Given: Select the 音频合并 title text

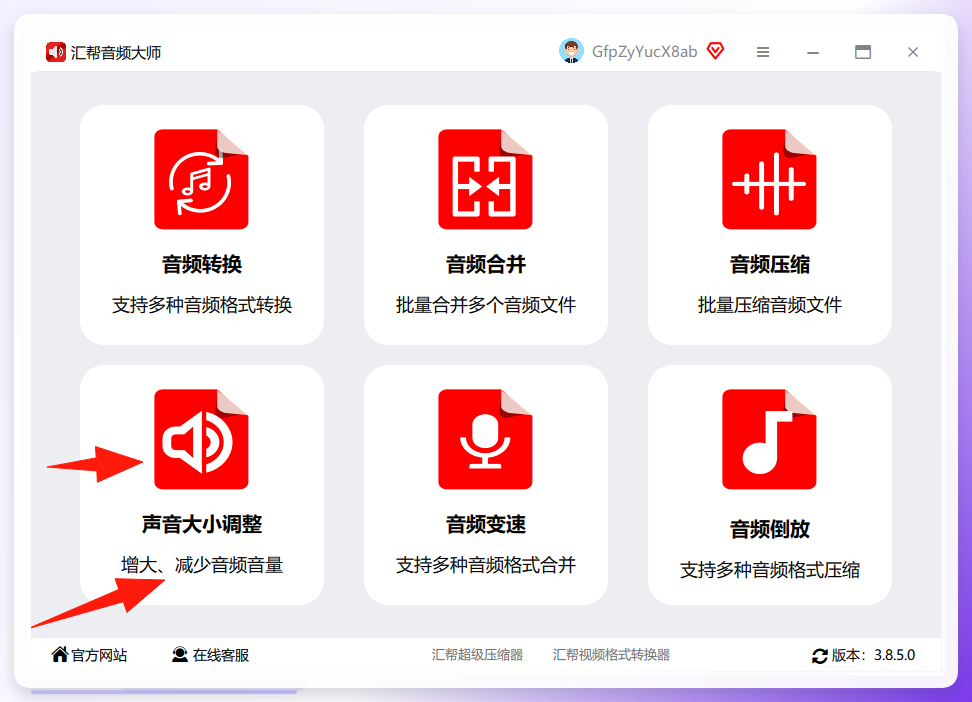Looking at the screenshot, I should pos(485,265).
